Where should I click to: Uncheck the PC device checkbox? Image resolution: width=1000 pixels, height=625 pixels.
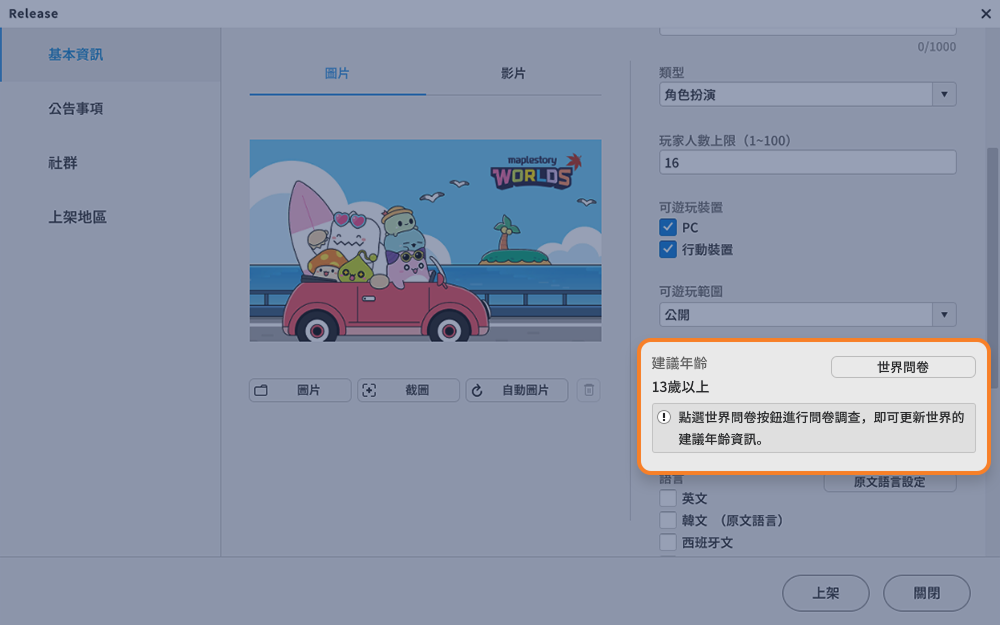tap(668, 227)
